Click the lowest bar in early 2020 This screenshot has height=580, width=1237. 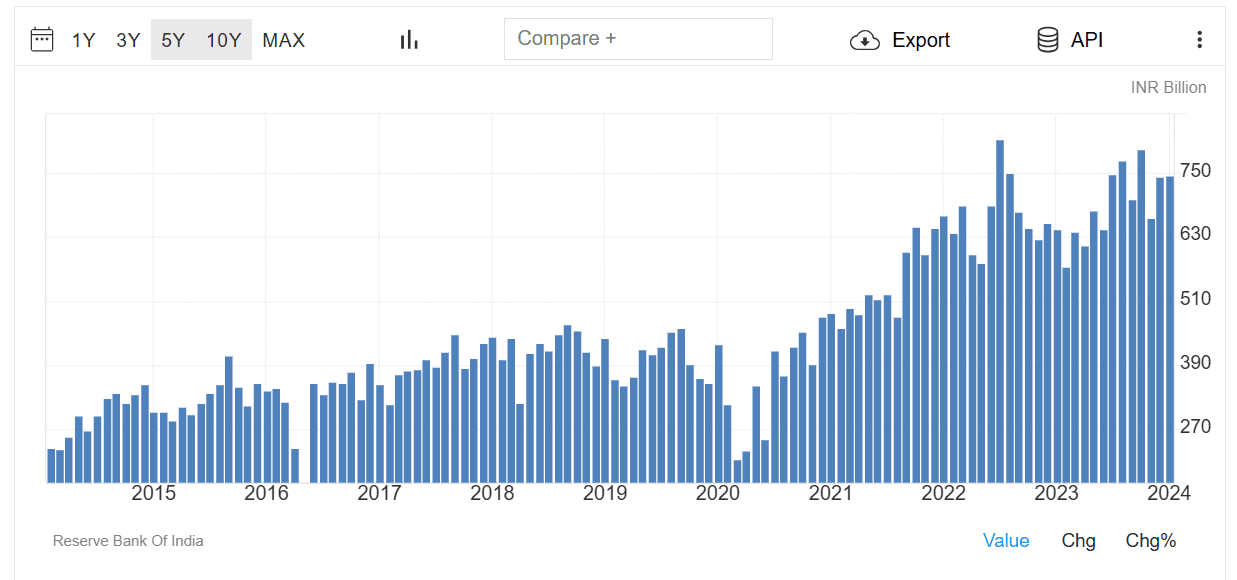point(737,471)
